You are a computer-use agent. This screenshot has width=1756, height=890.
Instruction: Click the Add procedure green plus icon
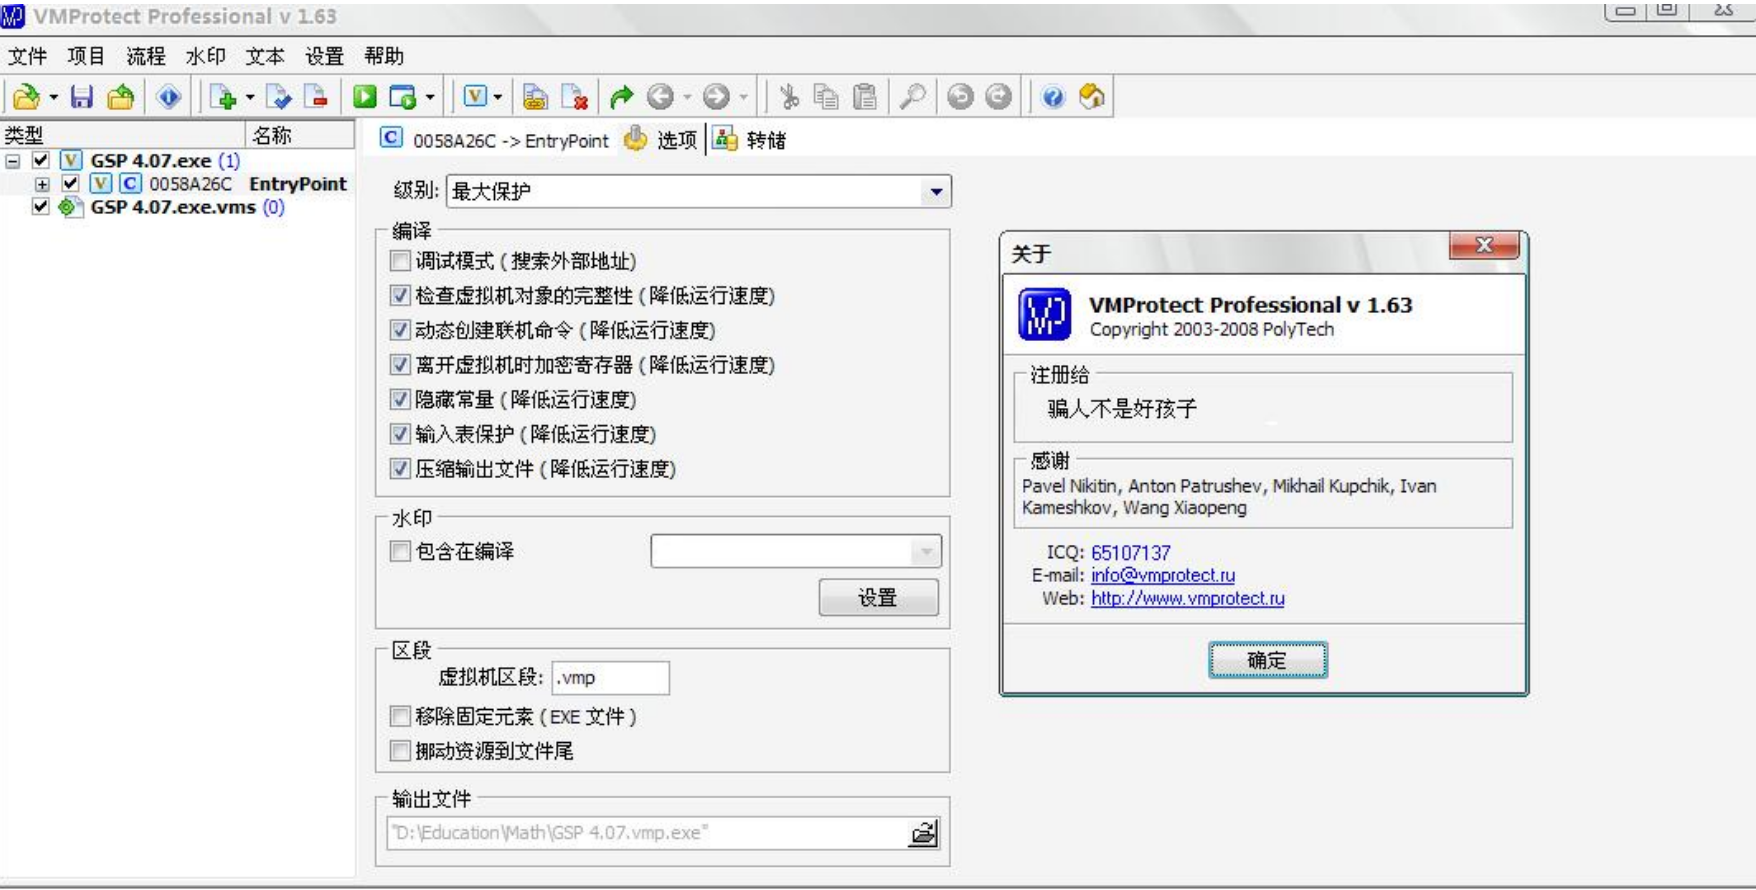pyautogui.click(x=223, y=97)
